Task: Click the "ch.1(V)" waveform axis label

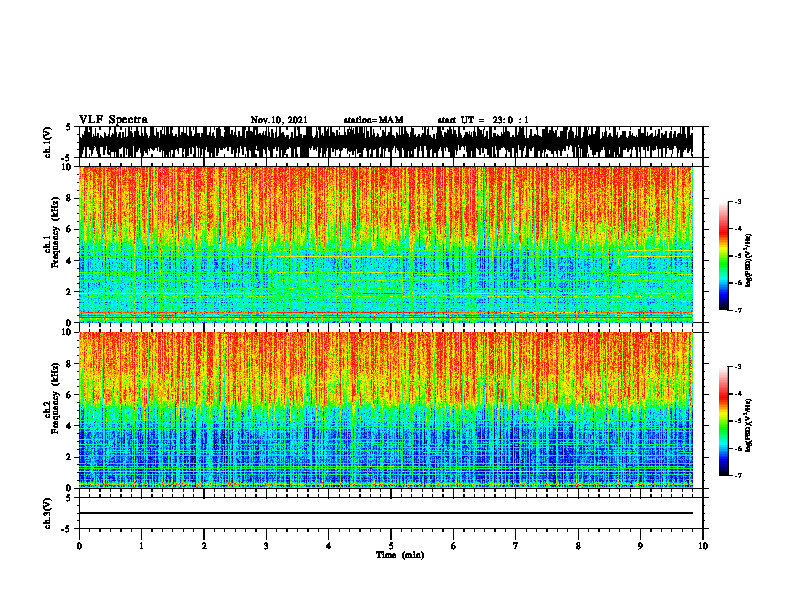Action: 48,142
